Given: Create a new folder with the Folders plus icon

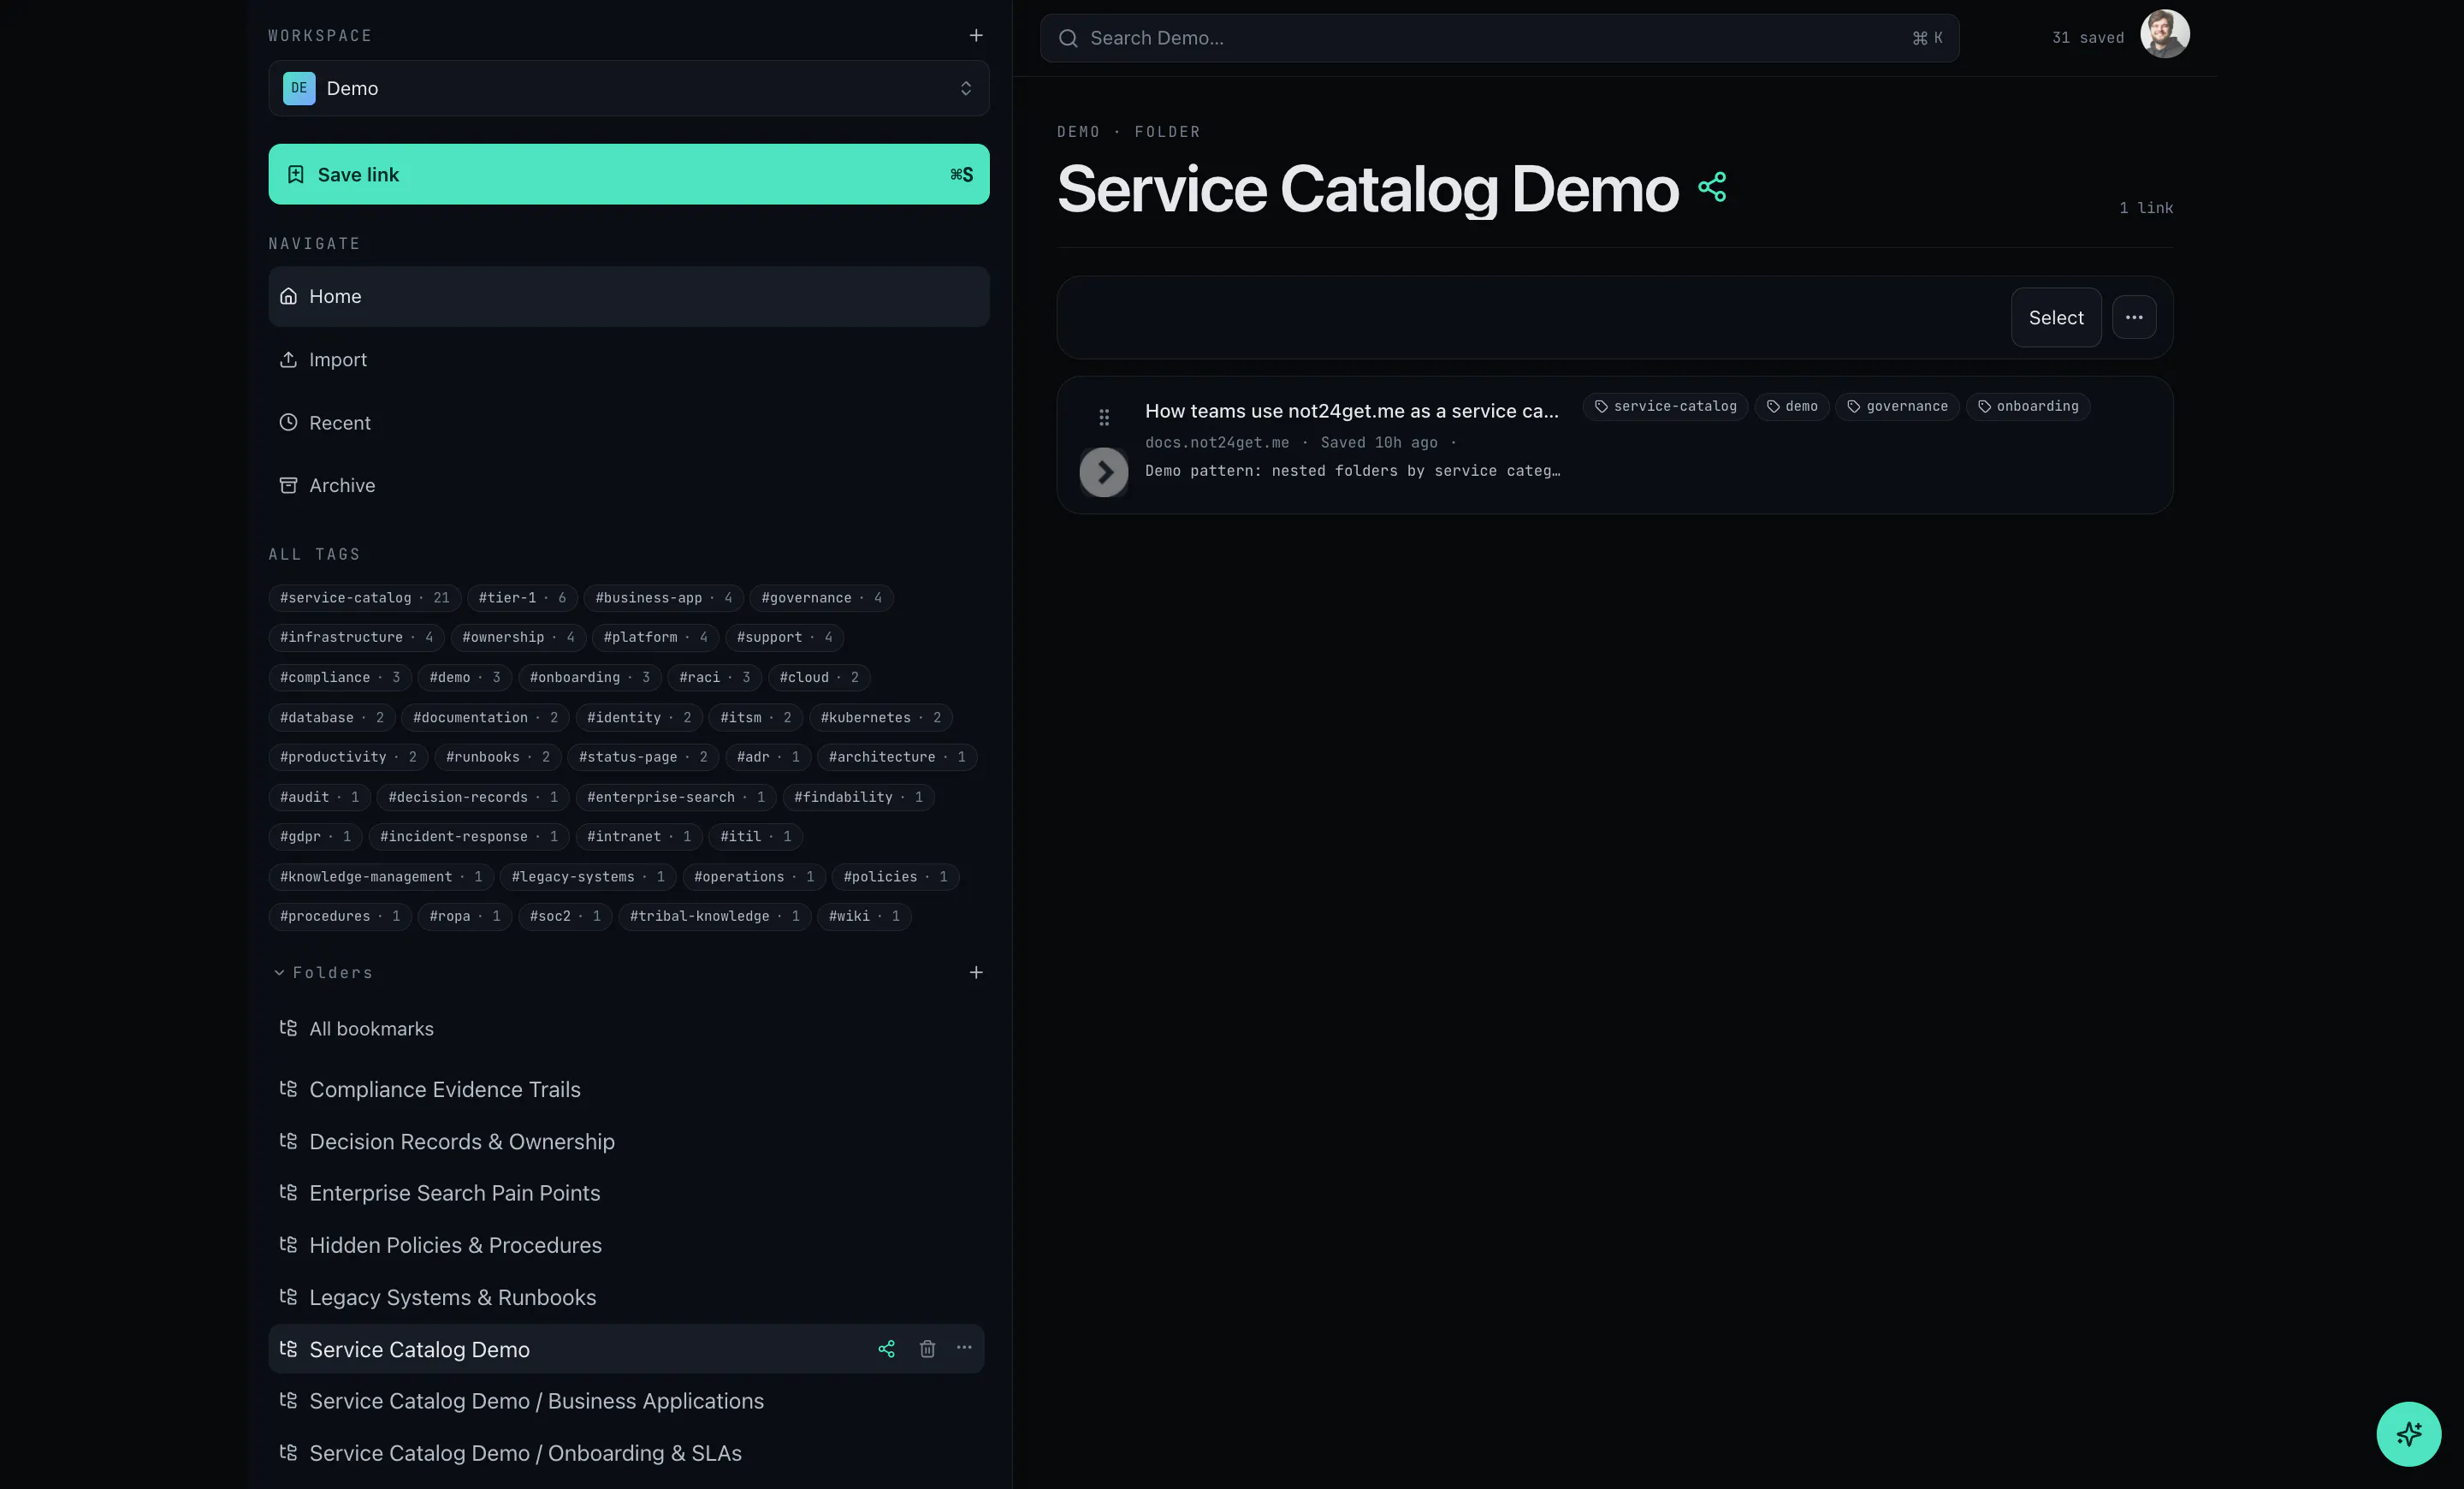Looking at the screenshot, I should tap(976, 972).
